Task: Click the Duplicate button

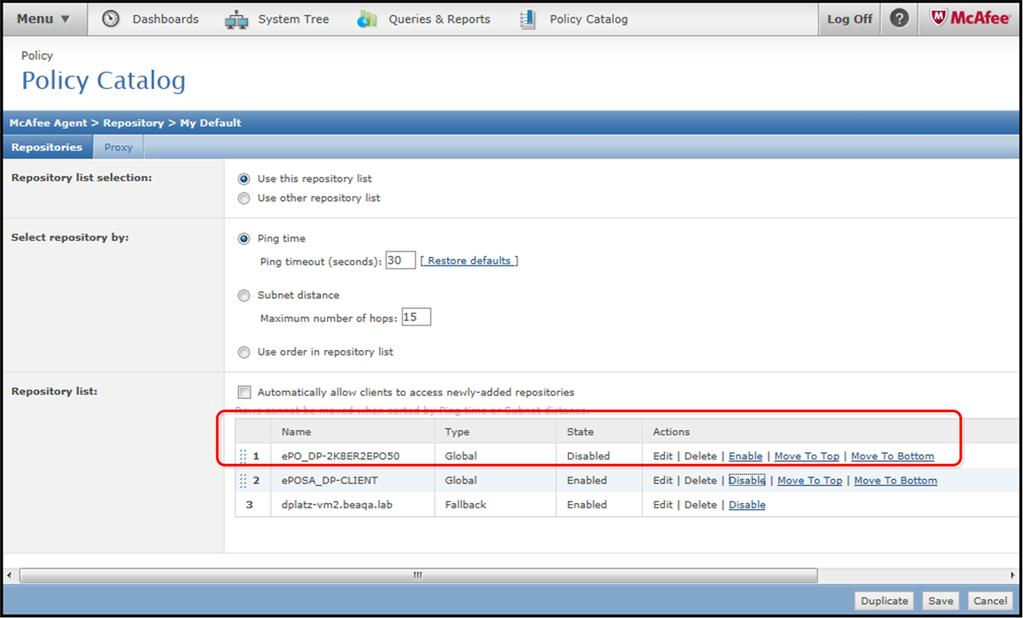Action: [x=884, y=601]
